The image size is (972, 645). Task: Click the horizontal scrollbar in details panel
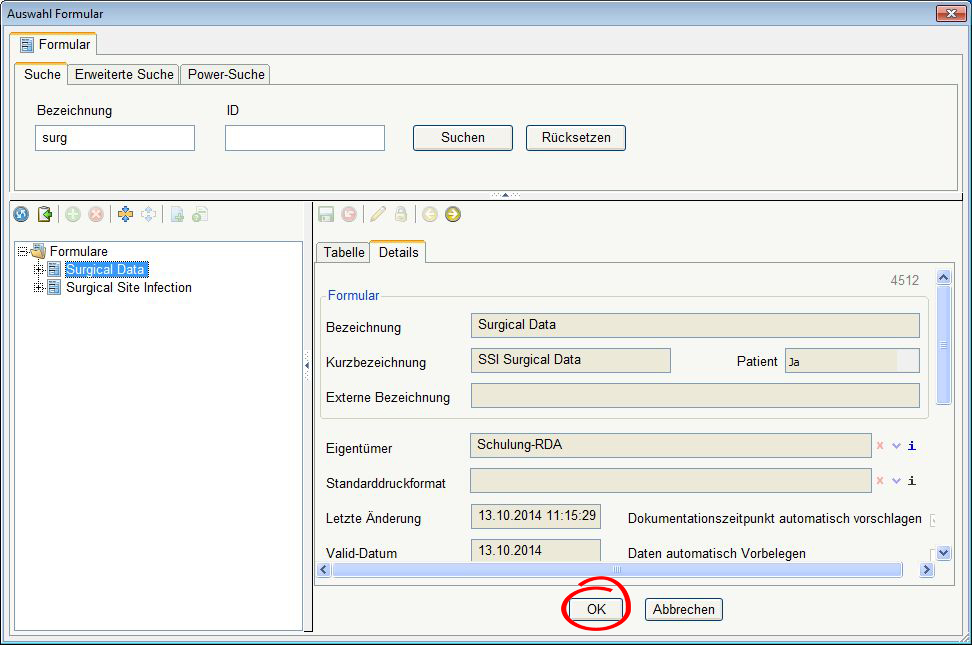pyautogui.click(x=616, y=569)
